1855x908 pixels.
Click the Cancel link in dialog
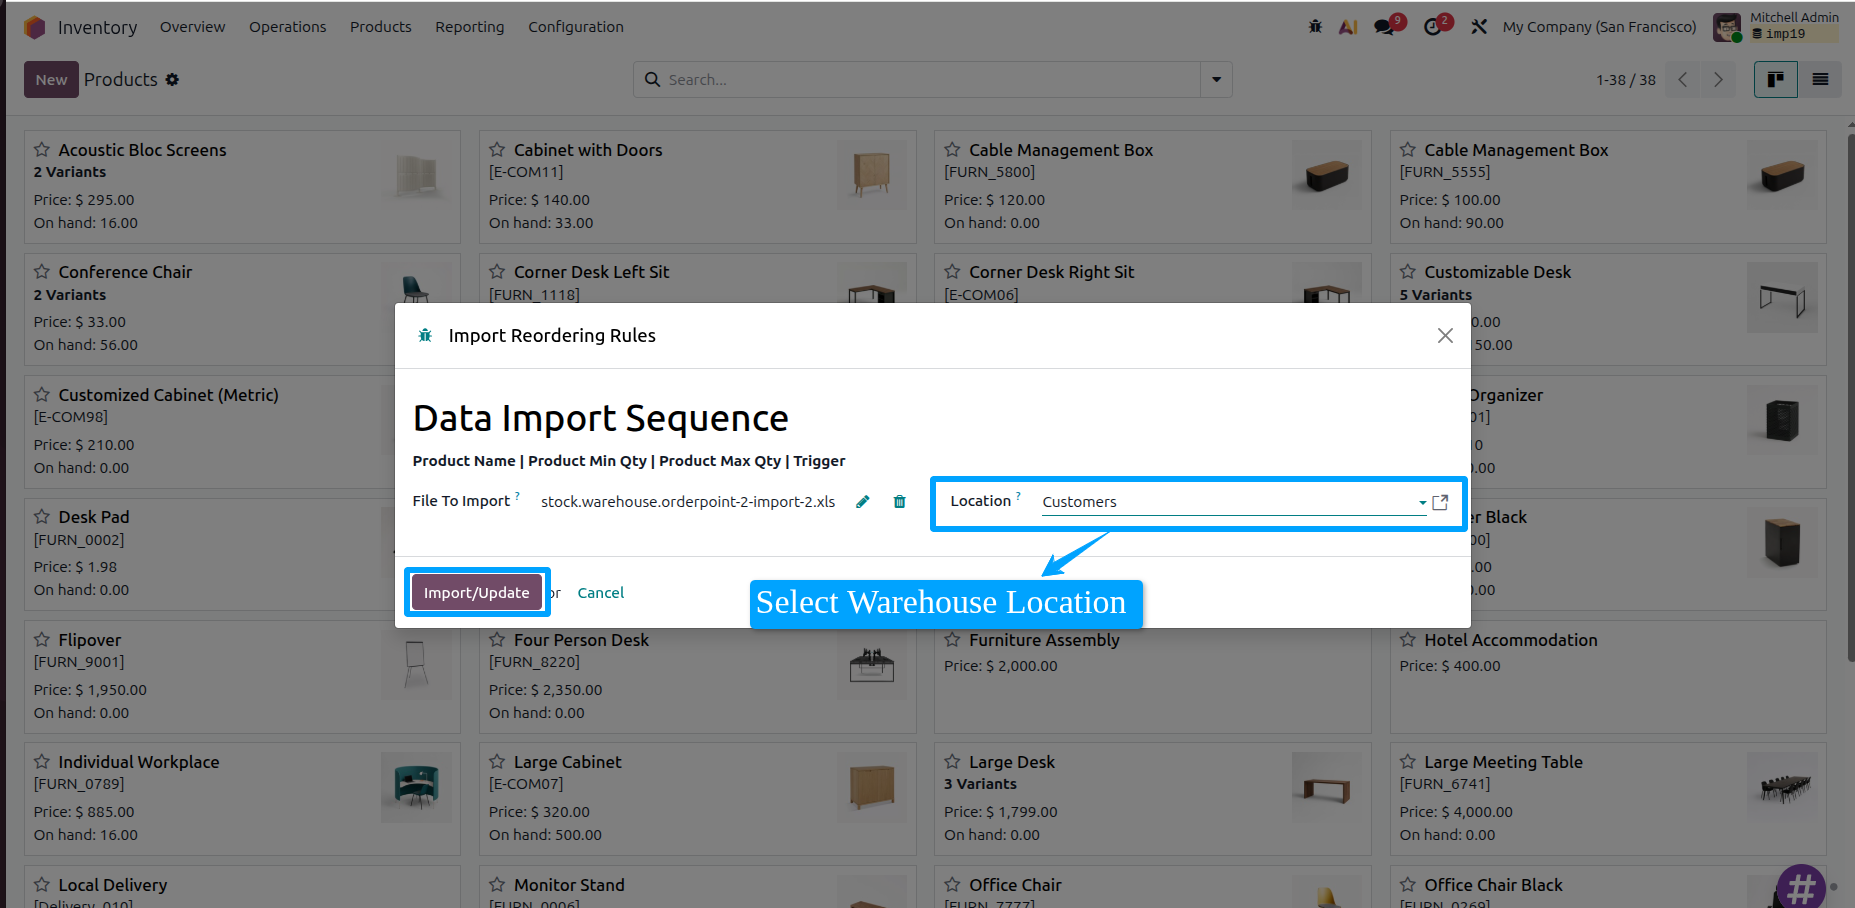point(601,593)
